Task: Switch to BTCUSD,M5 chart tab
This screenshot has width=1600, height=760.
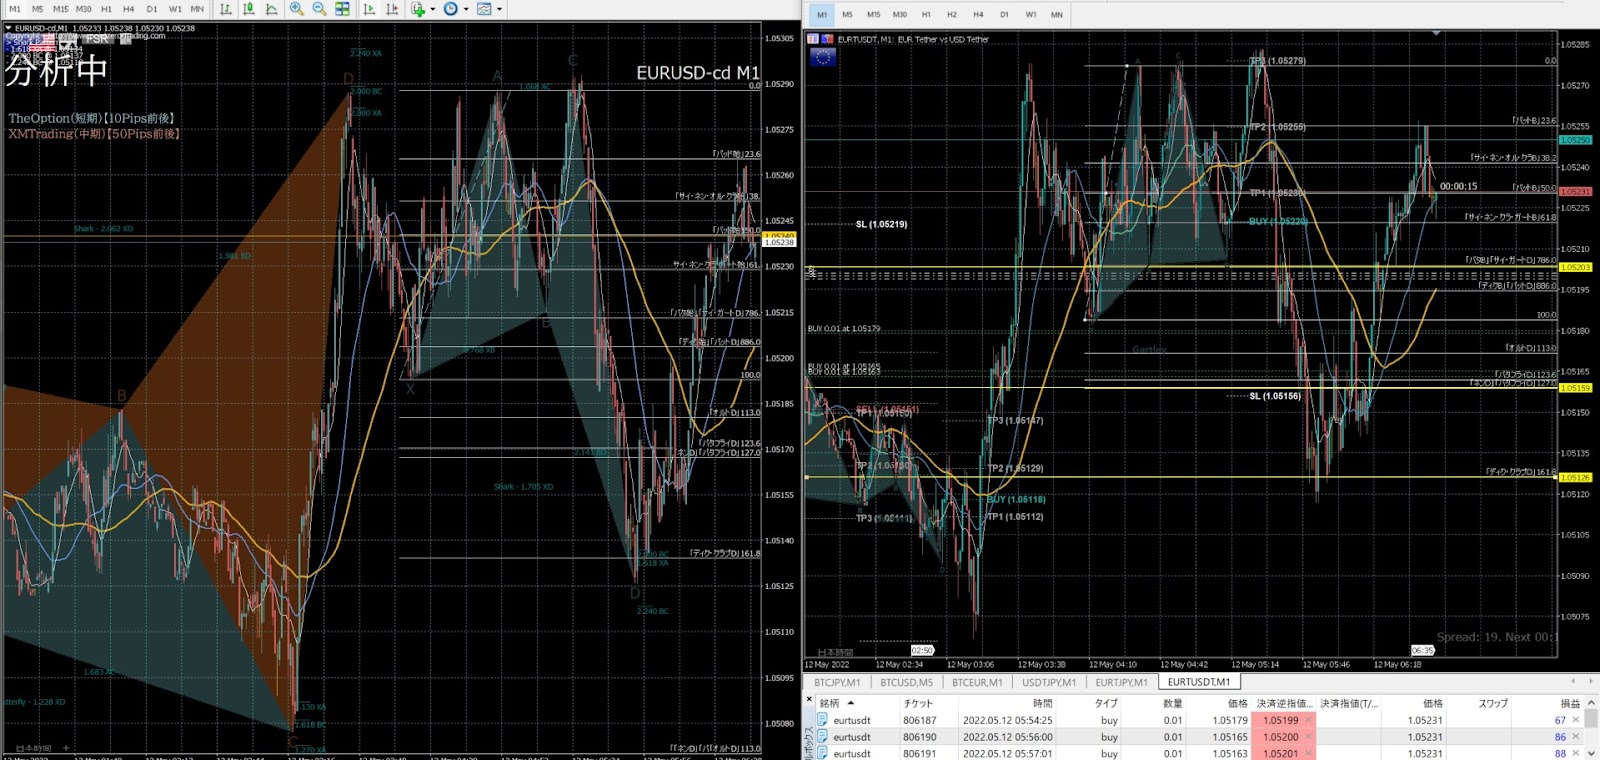Action: [x=906, y=682]
